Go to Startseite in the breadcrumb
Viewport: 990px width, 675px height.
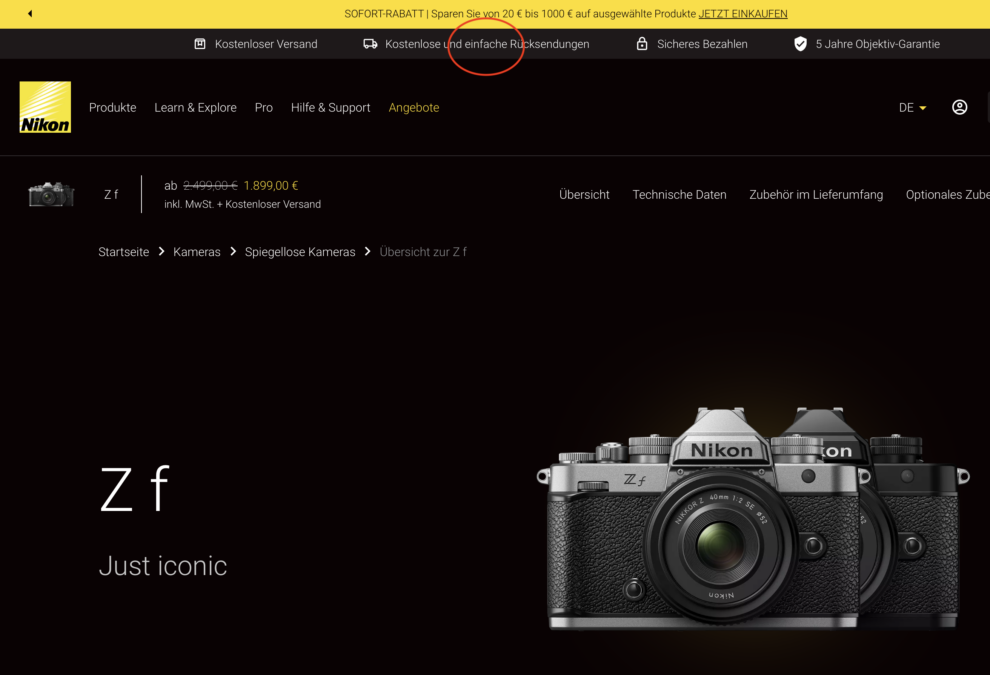tap(123, 252)
